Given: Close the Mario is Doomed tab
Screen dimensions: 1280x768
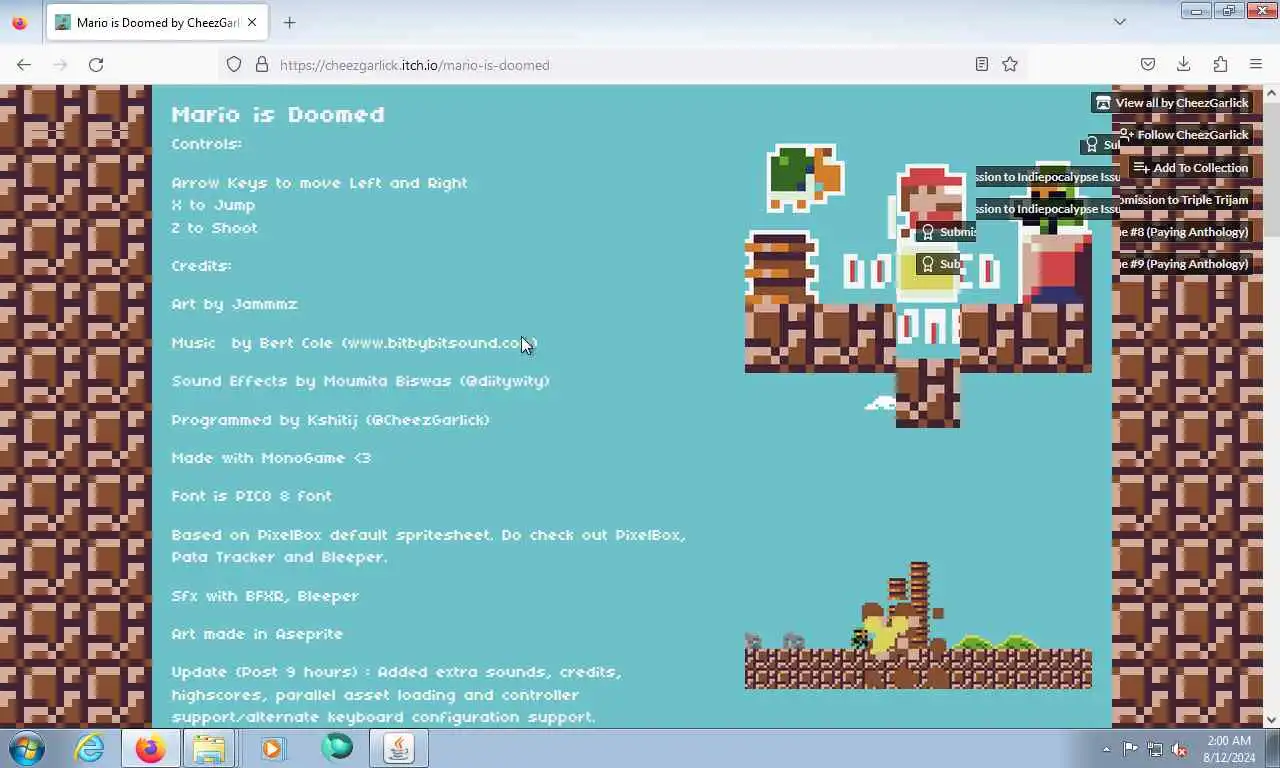Looking at the screenshot, I should click(252, 22).
